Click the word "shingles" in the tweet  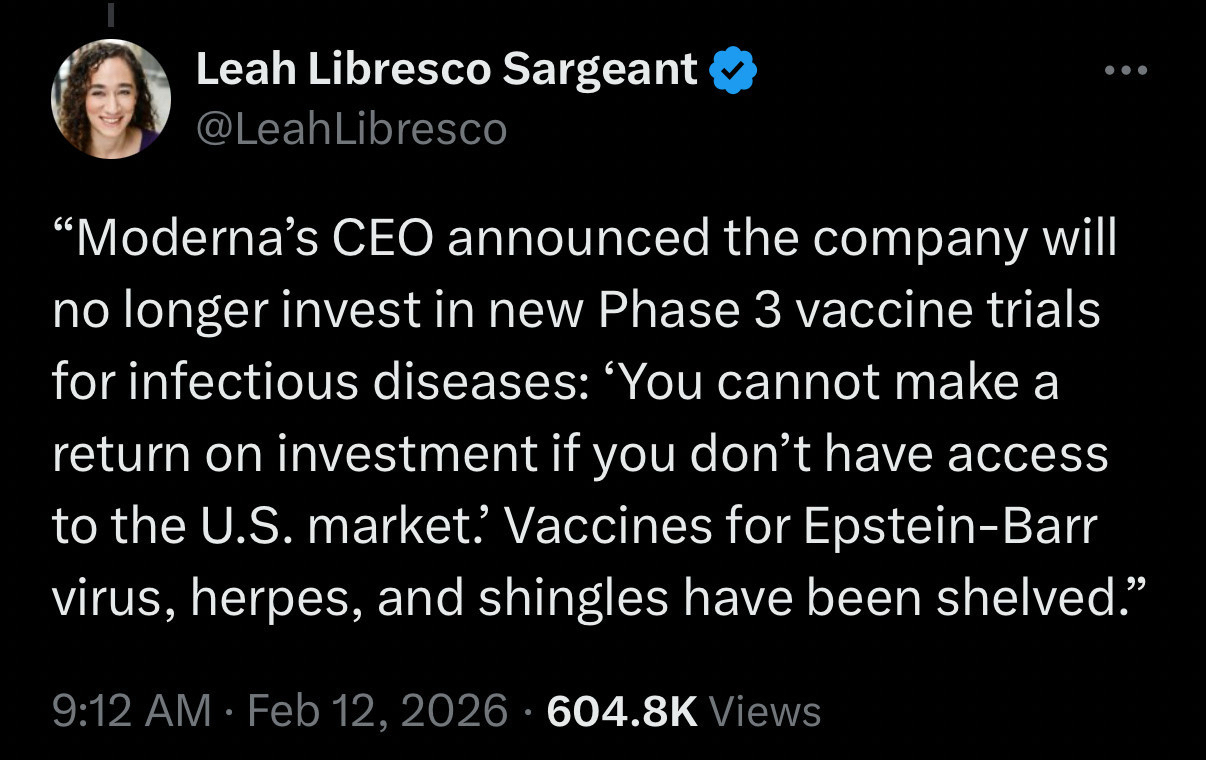(572, 598)
